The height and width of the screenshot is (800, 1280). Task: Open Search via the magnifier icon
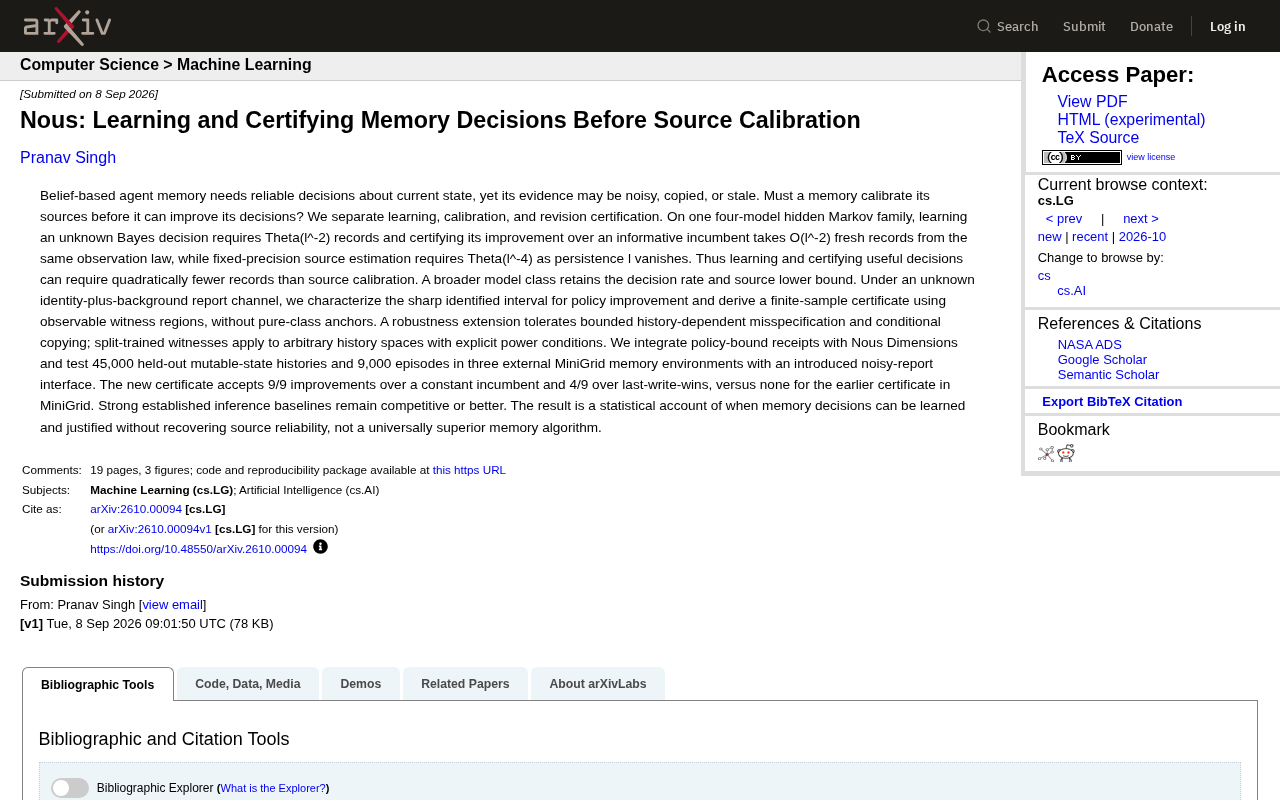[984, 26]
